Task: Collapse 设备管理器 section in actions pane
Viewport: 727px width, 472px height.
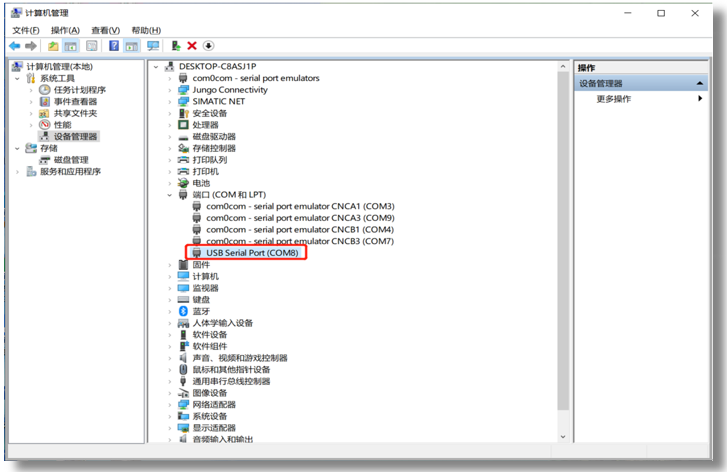Action: pos(700,83)
